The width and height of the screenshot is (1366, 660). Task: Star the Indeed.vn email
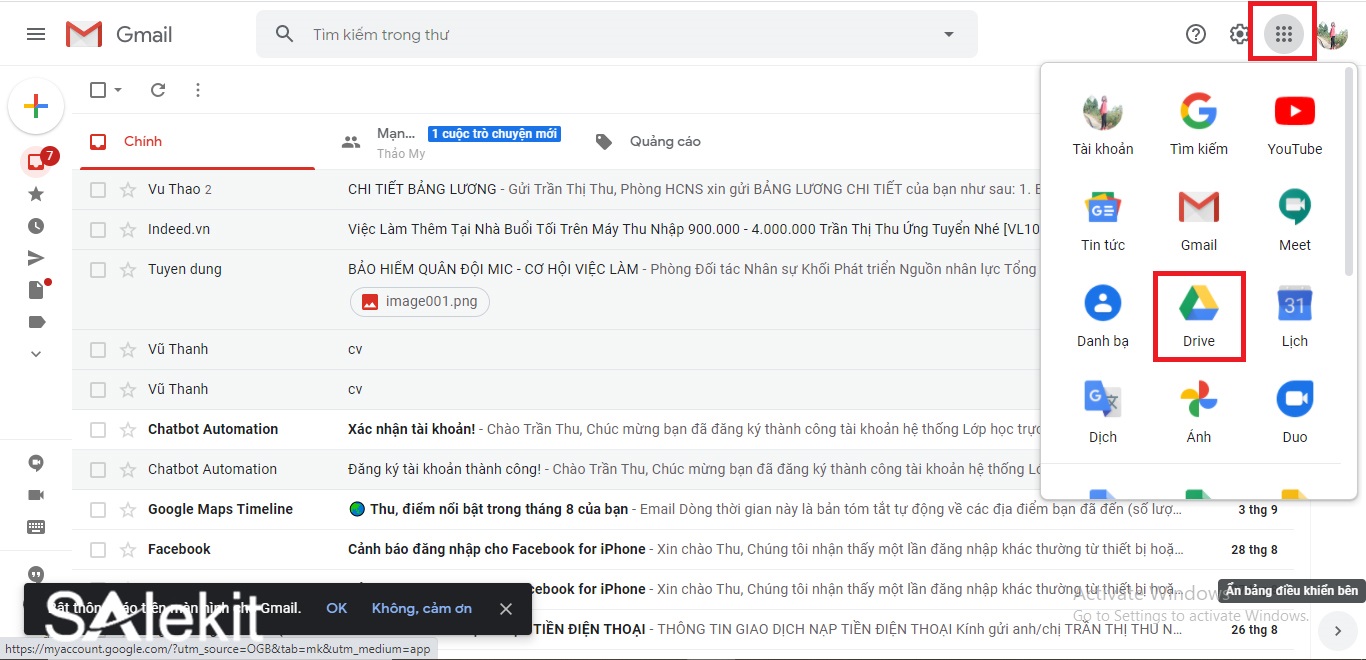click(x=126, y=229)
